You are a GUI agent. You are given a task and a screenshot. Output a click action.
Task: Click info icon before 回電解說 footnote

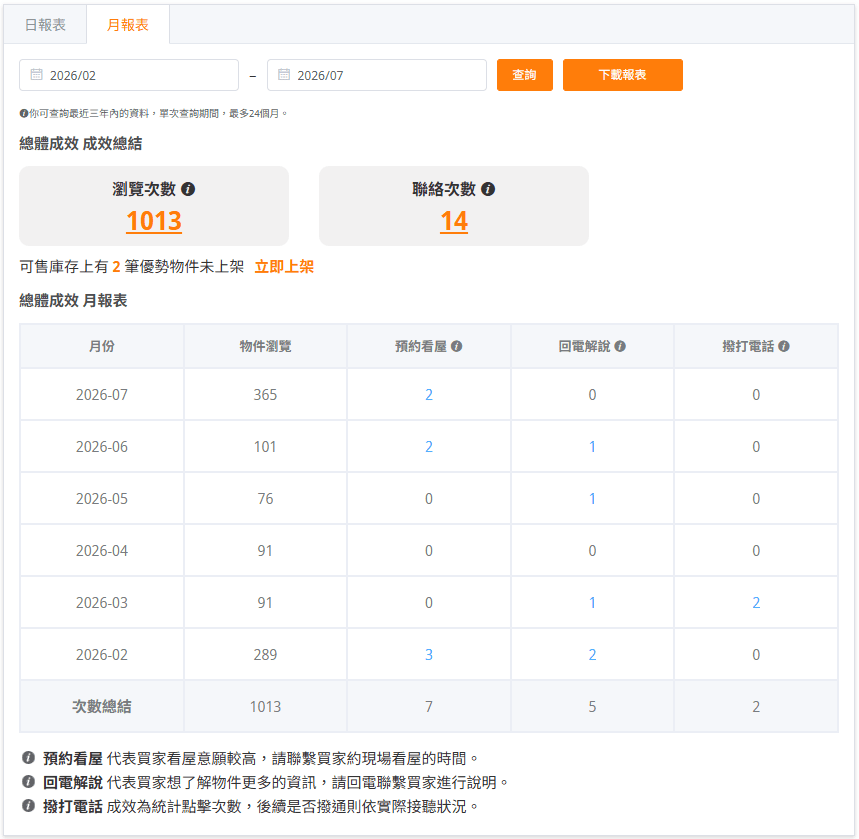(28, 782)
